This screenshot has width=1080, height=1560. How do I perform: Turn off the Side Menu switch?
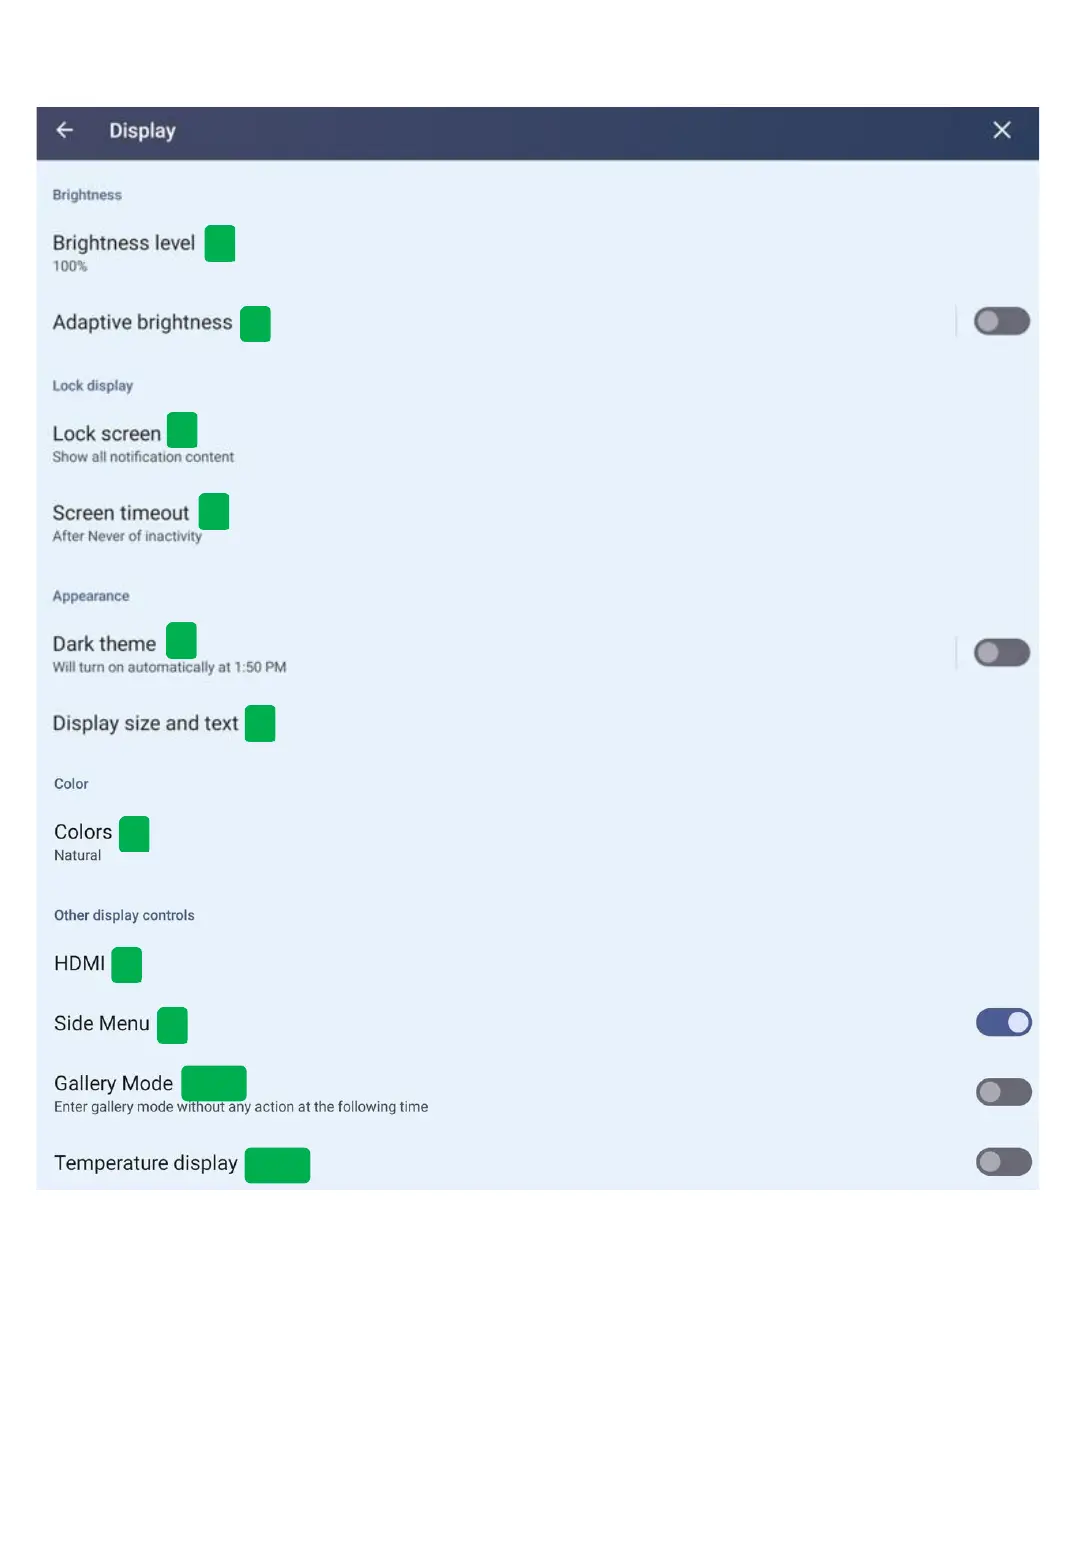1003,1023
